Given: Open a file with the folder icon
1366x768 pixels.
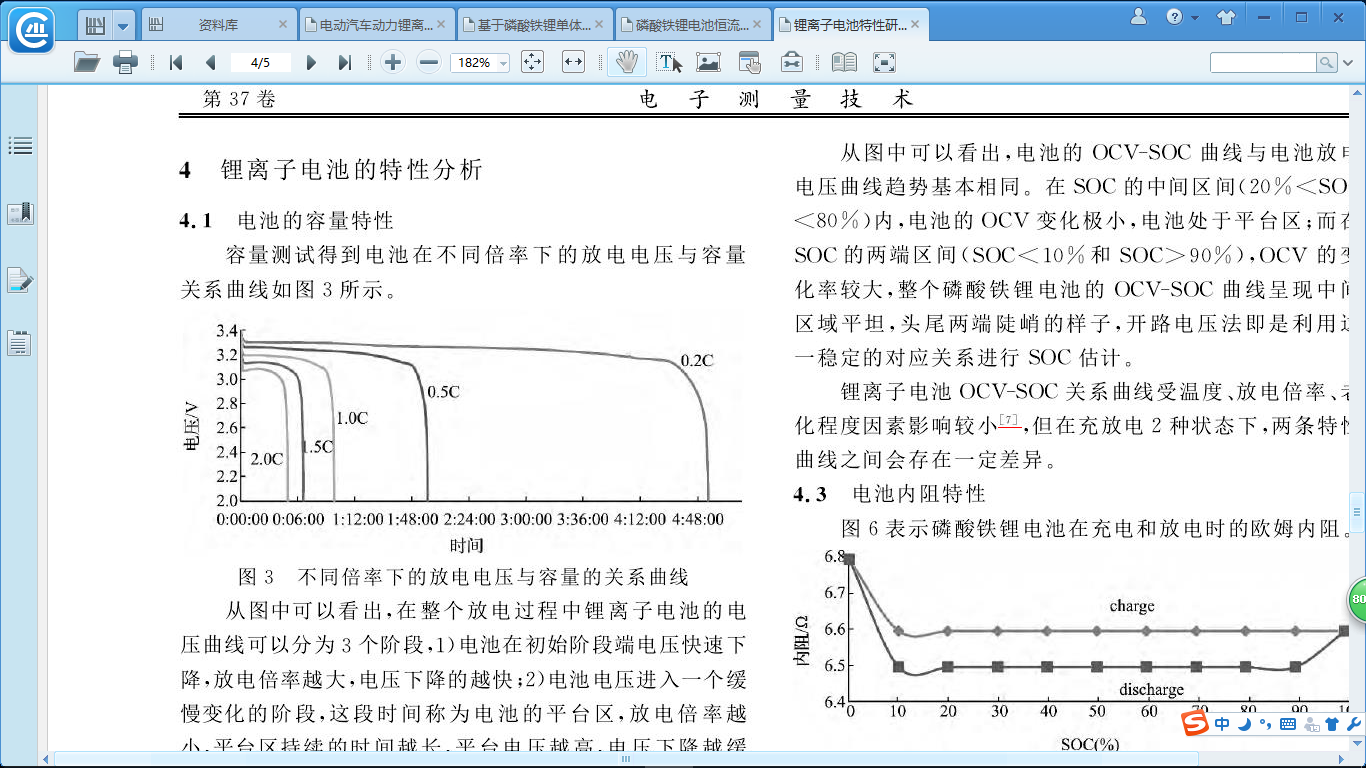Looking at the screenshot, I should 87,62.
